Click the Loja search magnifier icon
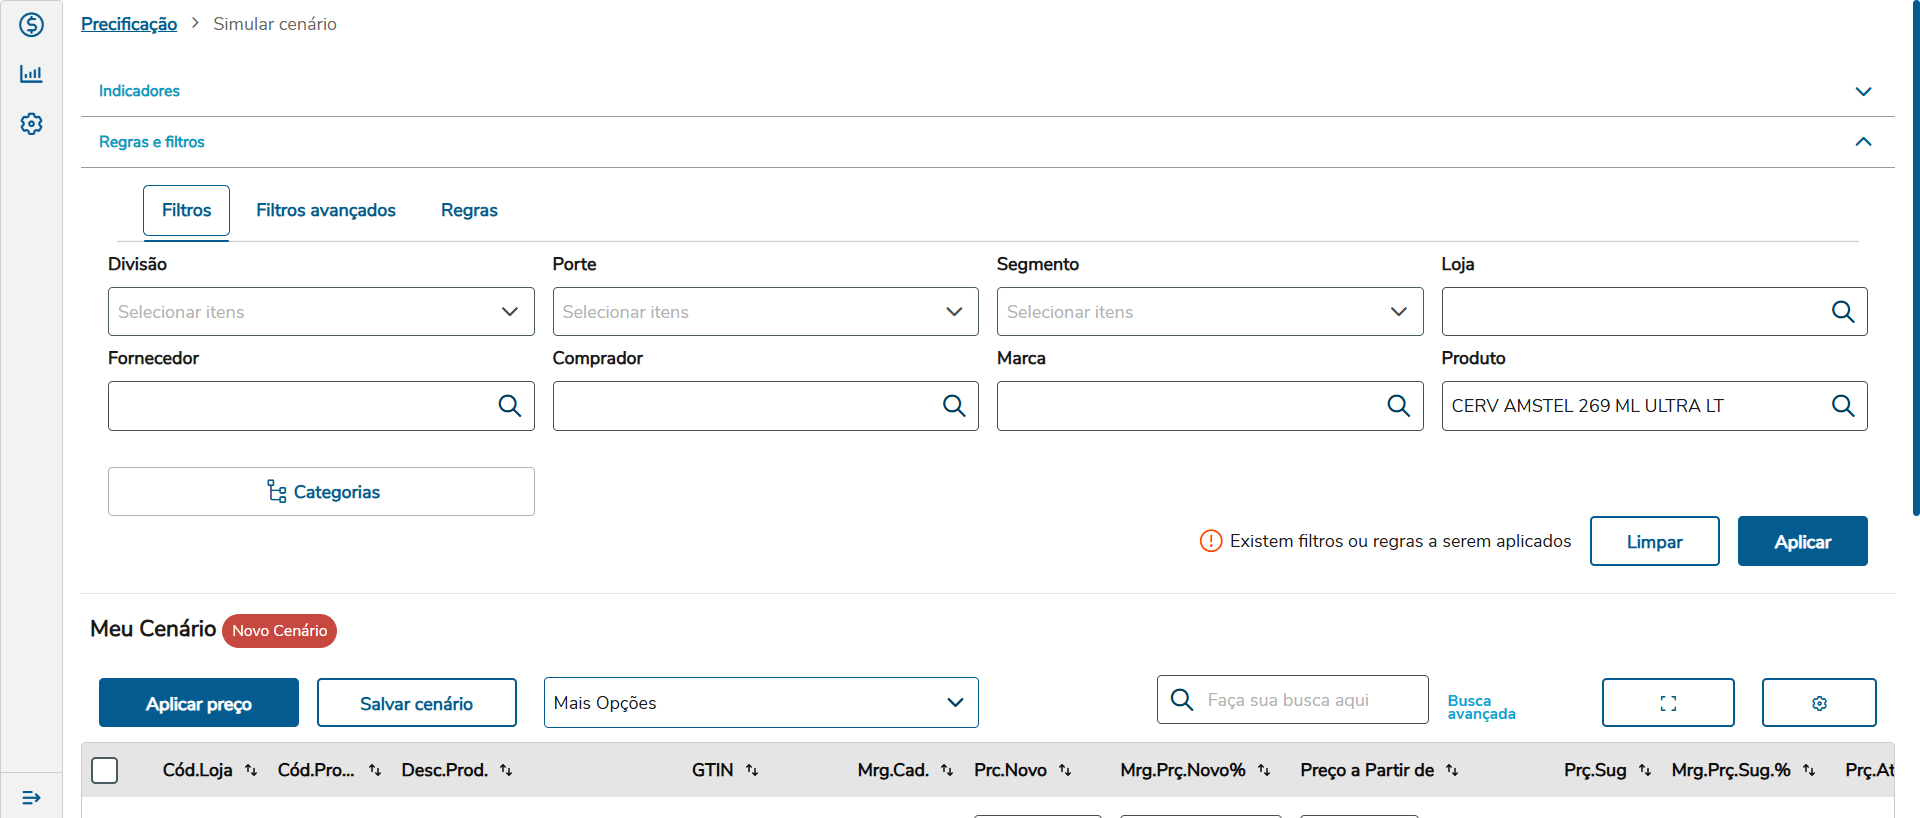Screen dimensions: 1920x818 coord(1842,312)
